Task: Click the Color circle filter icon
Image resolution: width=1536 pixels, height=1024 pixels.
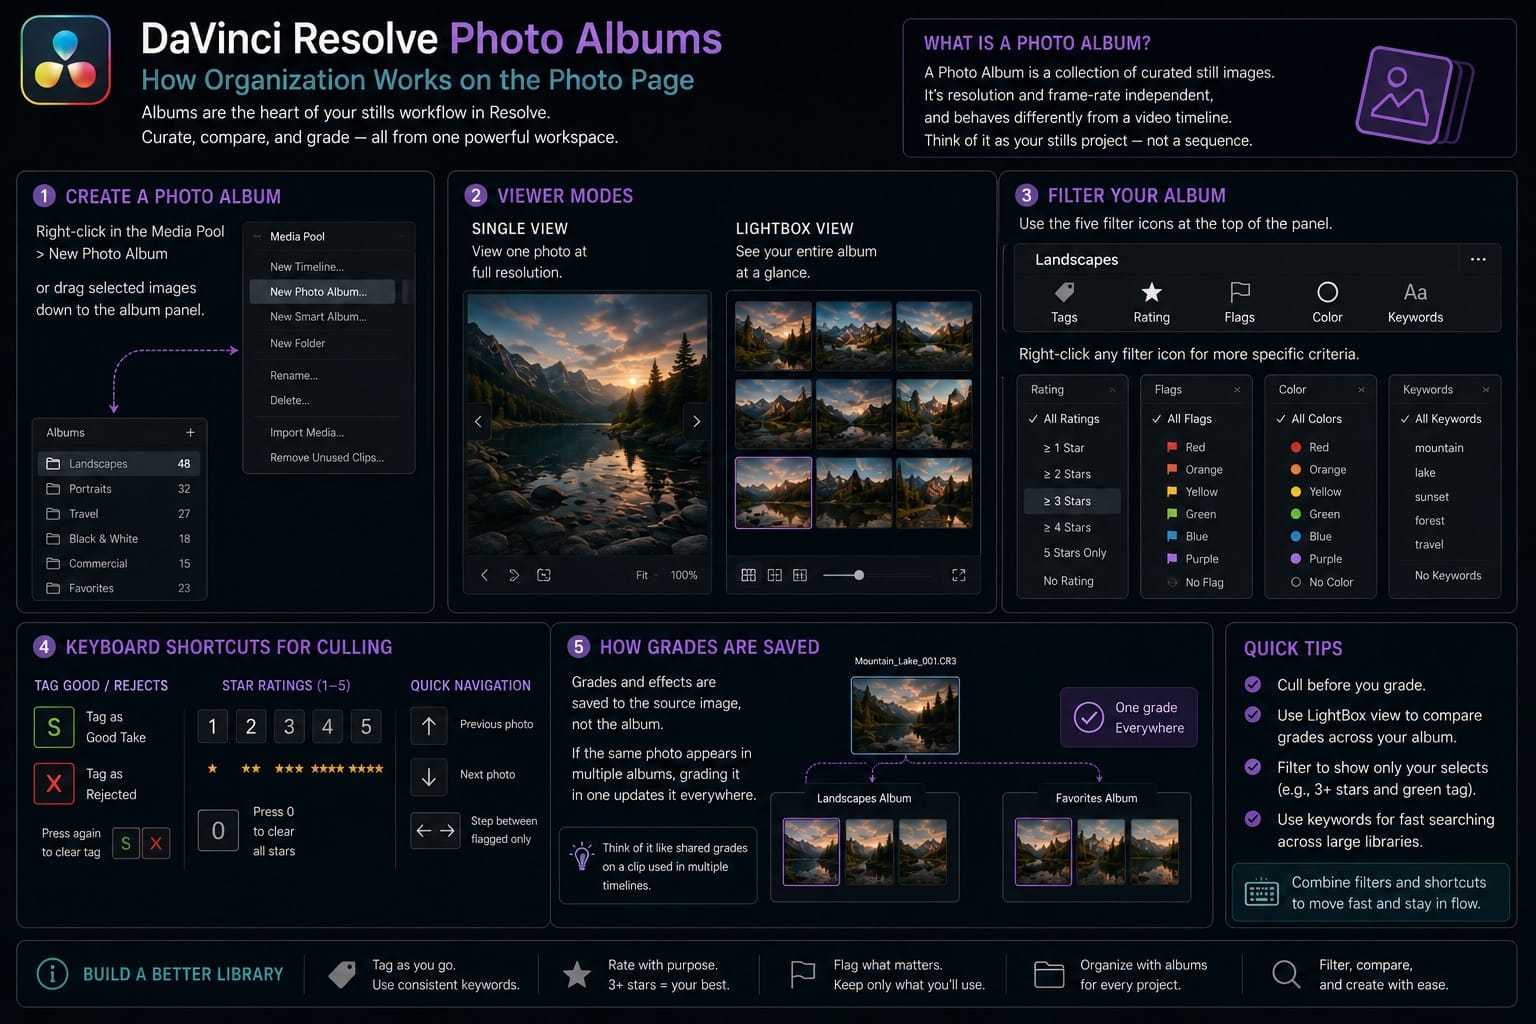Action: coord(1327,292)
